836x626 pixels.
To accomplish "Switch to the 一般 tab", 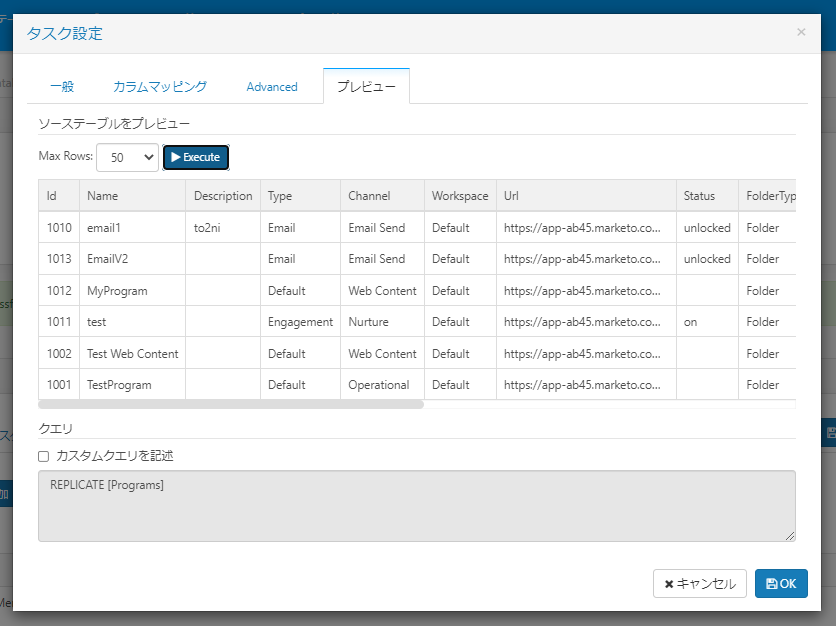I will click(x=62, y=86).
